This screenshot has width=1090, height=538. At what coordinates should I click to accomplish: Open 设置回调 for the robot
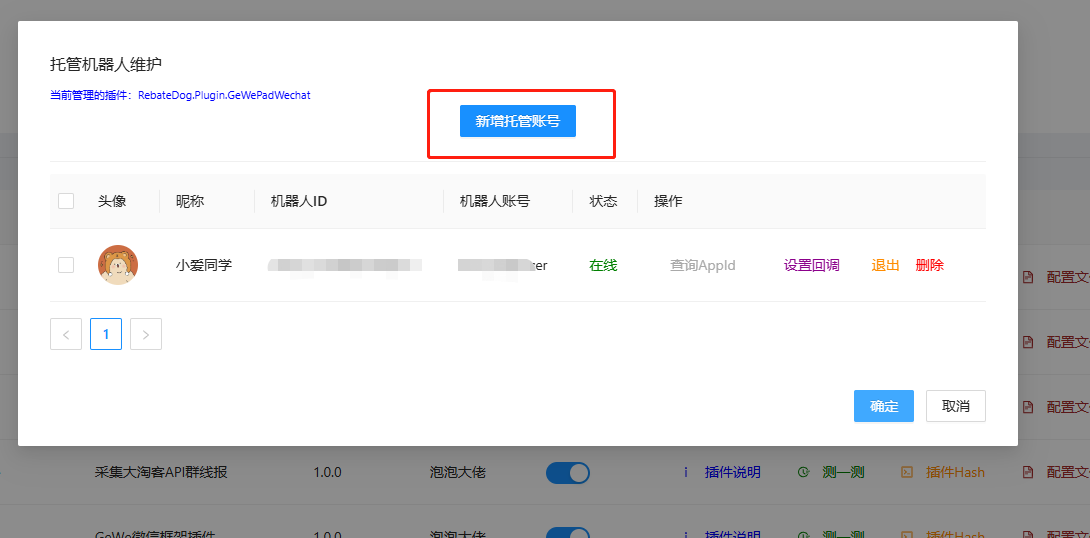[811, 265]
